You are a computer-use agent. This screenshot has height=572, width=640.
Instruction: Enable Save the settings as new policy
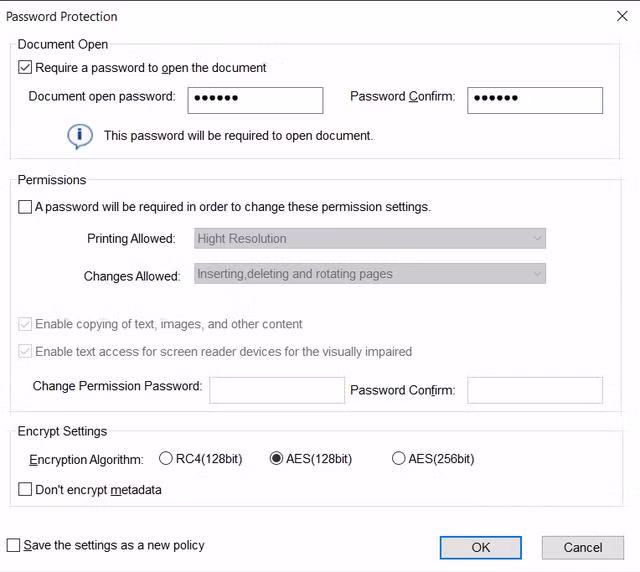pos(13,545)
